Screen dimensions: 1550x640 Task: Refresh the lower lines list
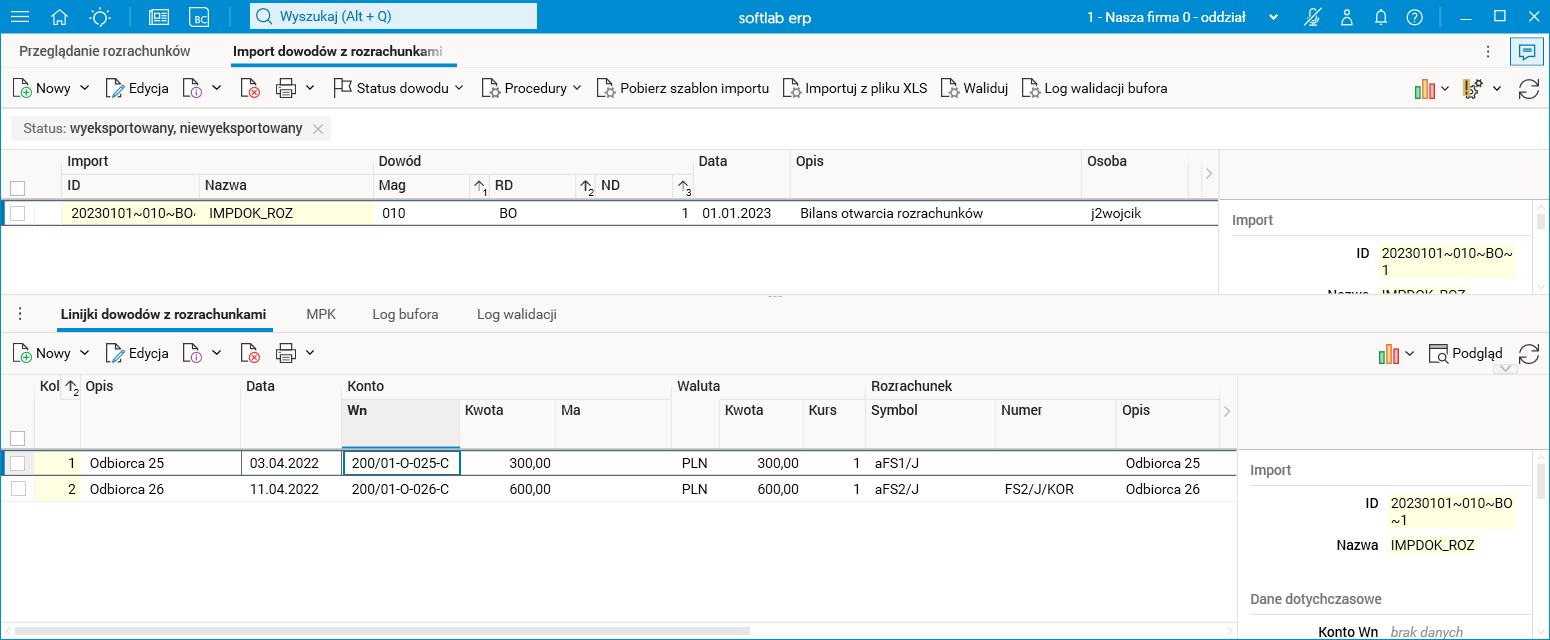coord(1528,353)
